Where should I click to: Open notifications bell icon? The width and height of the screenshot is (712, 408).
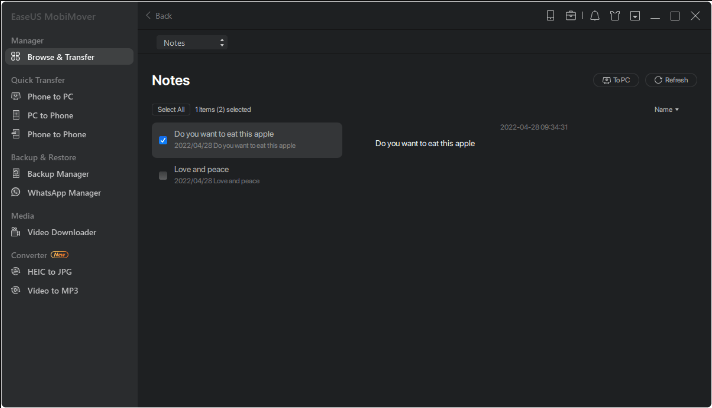pos(595,16)
